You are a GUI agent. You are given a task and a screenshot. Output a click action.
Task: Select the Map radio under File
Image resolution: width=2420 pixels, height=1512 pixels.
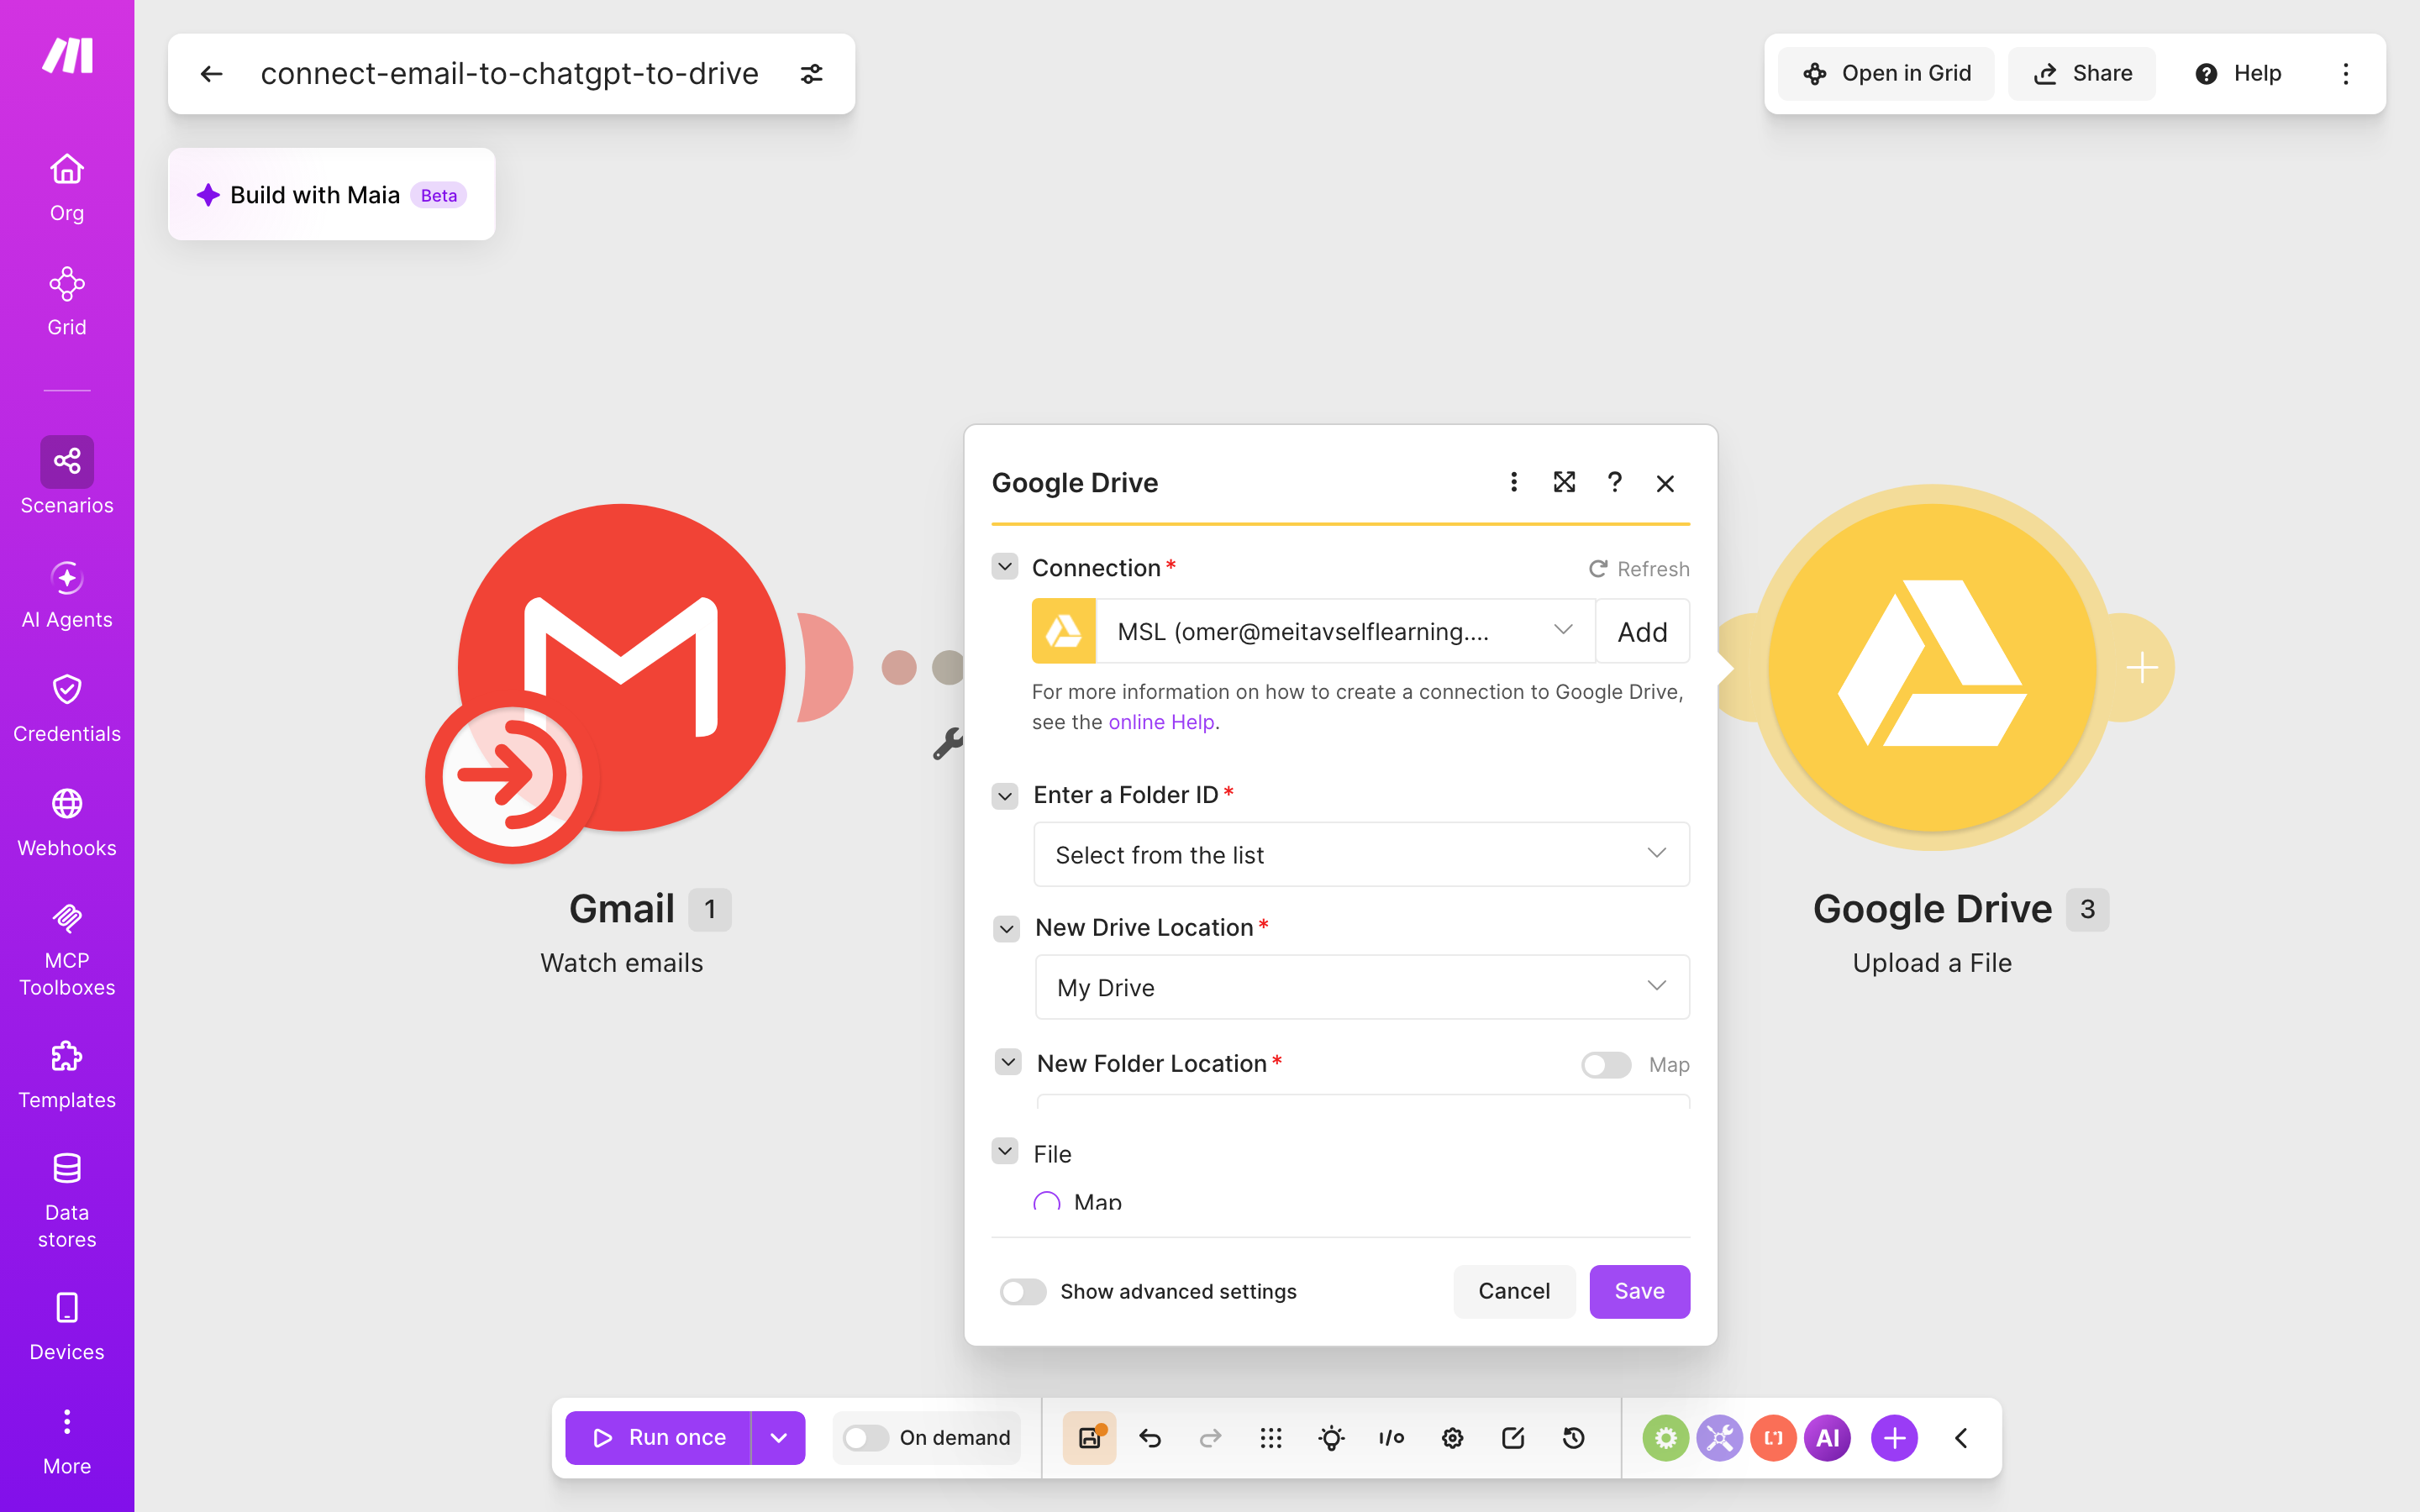click(1047, 1203)
